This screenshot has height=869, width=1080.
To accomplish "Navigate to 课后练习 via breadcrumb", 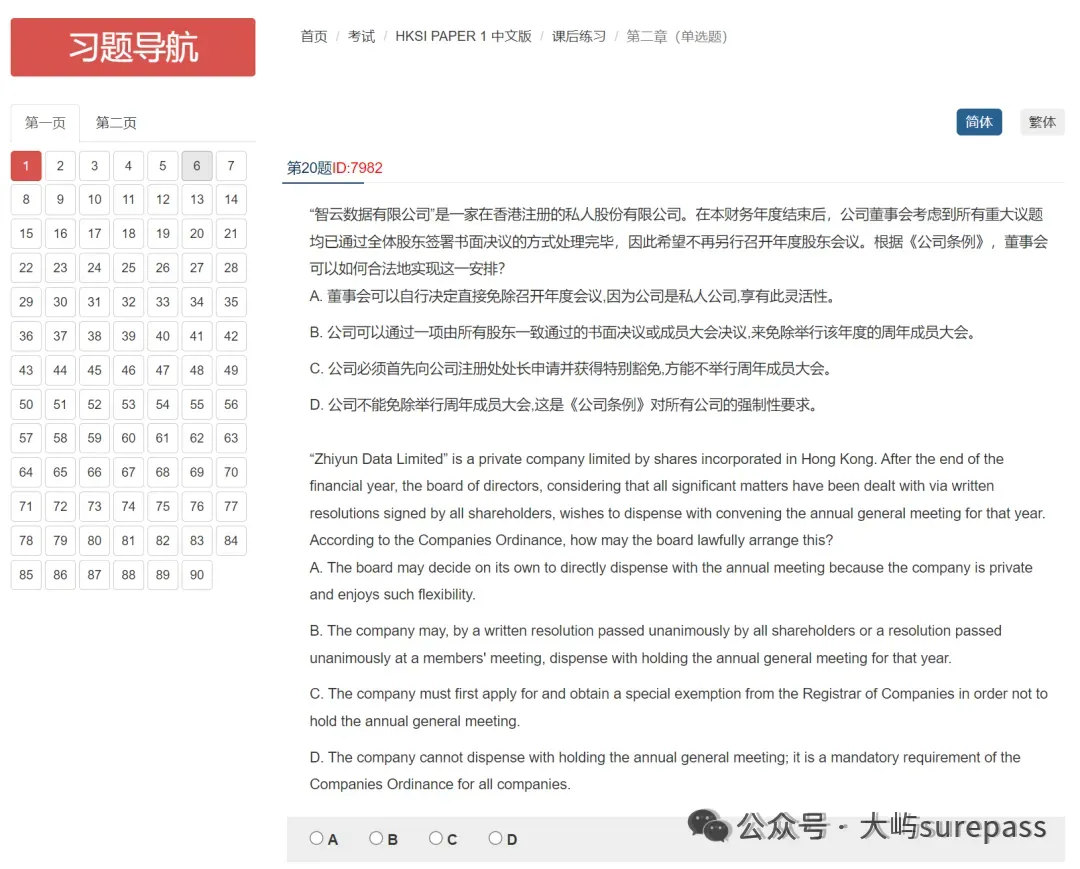I will [x=578, y=36].
